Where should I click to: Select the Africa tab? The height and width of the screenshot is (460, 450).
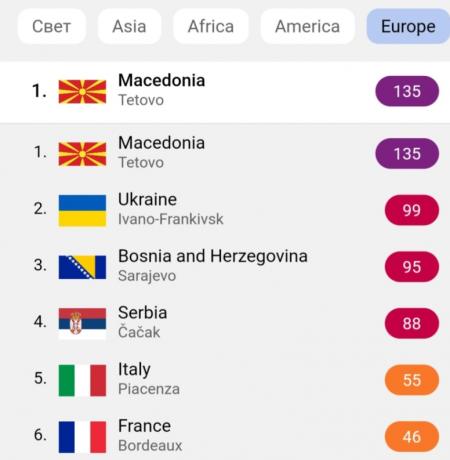[x=211, y=26]
